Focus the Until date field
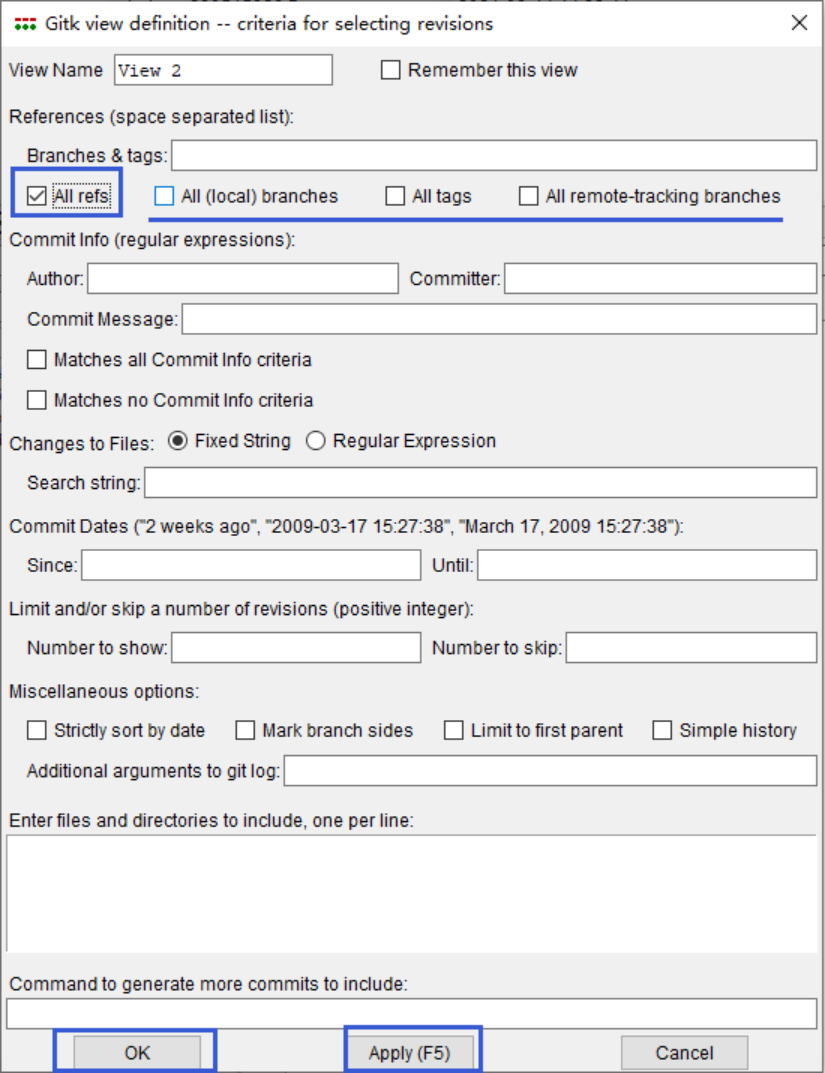Viewport: 825px width, 1073px height. click(647, 565)
